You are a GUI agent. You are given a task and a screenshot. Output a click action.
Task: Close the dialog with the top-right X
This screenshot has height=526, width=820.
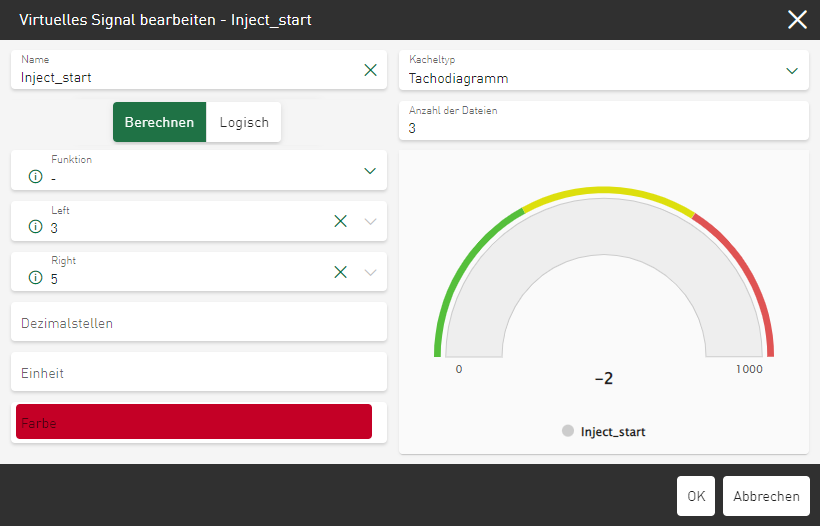pos(797,20)
